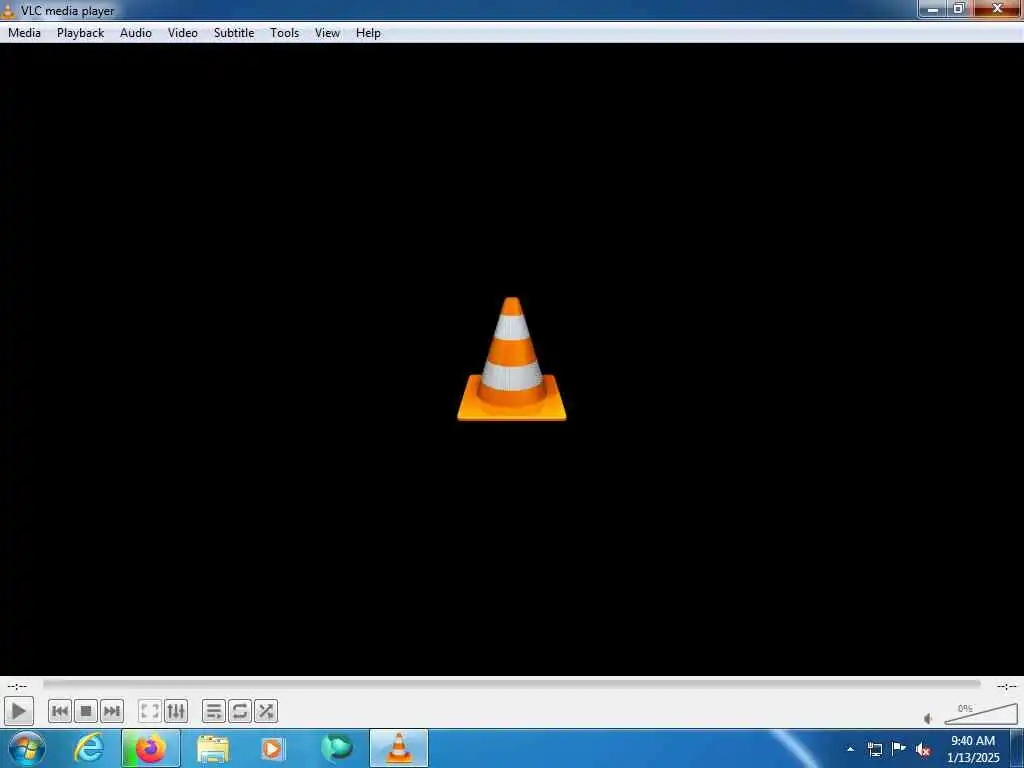
Task: Click the muted system volume tray icon
Action: [x=923, y=750]
